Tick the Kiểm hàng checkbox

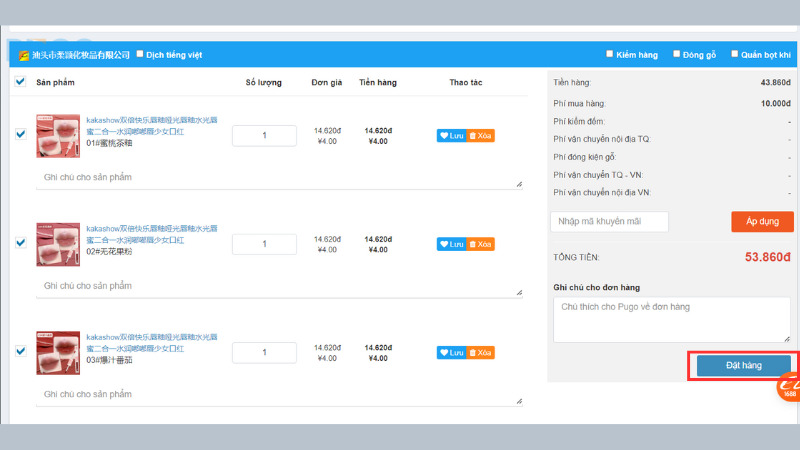610,54
